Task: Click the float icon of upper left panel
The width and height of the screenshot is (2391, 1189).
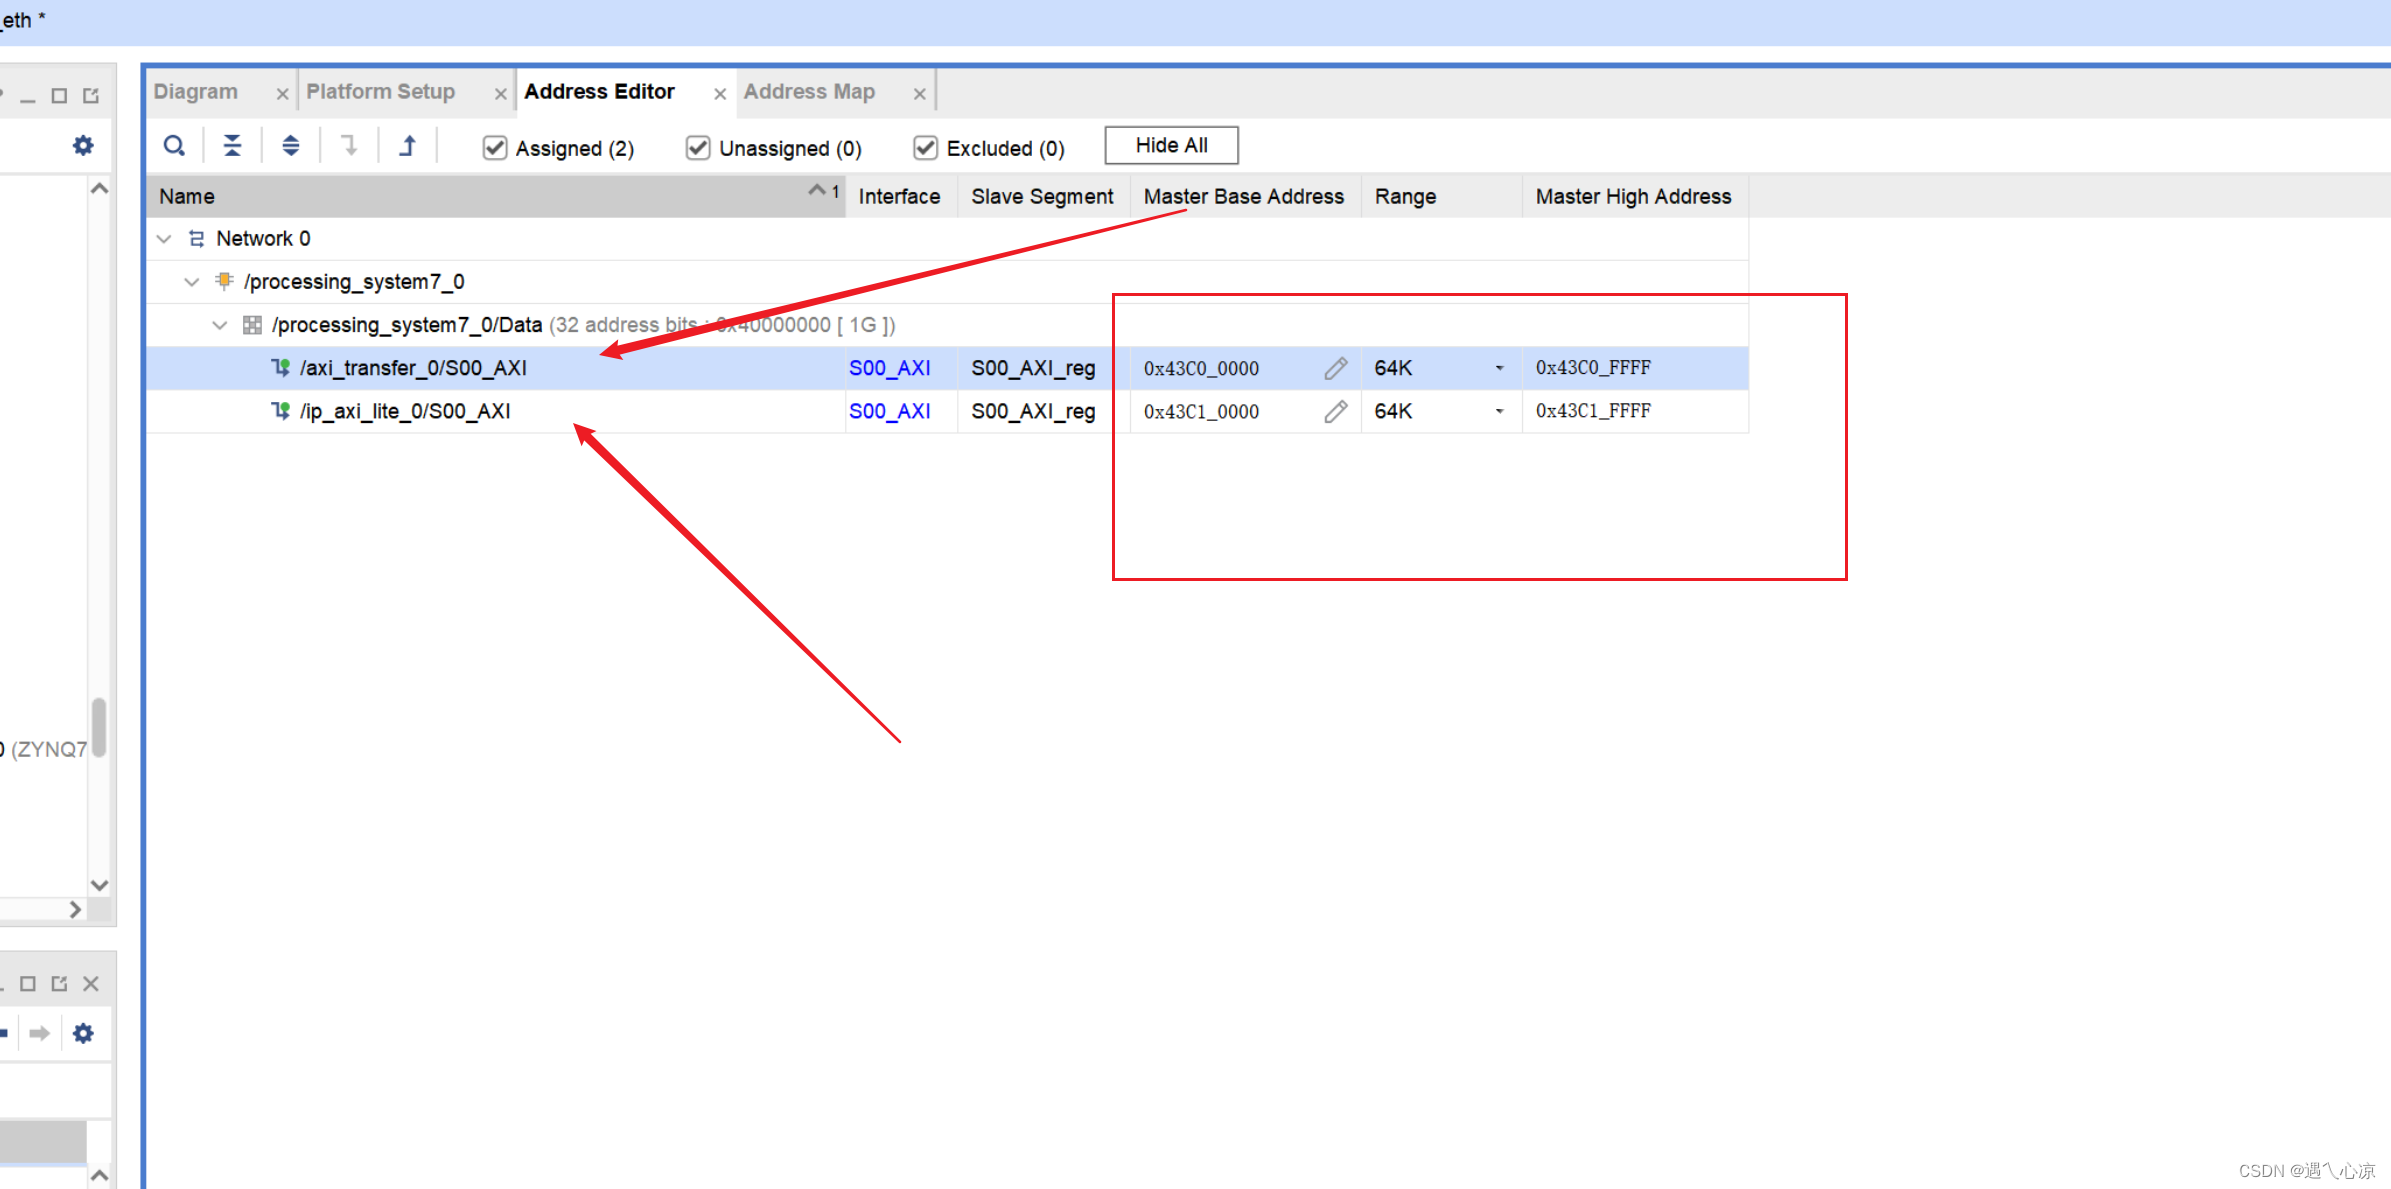Action: point(91,96)
